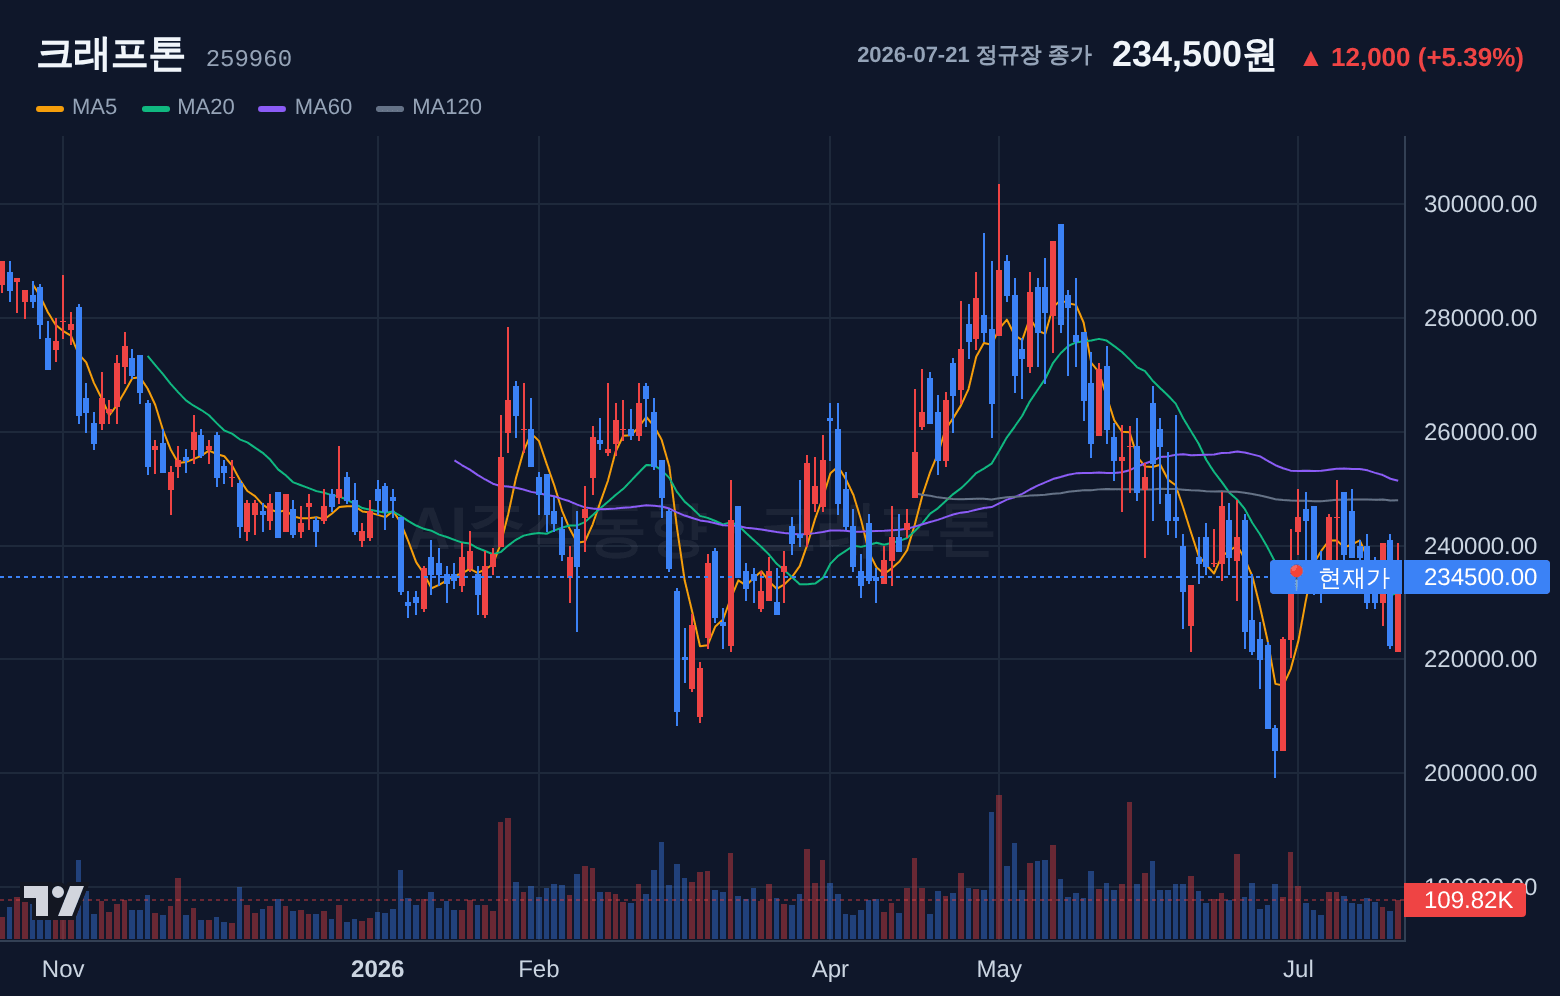Viewport: 1560px width, 996px height.
Task: Click the MA5 orange legend line
Action: [x=49, y=108]
